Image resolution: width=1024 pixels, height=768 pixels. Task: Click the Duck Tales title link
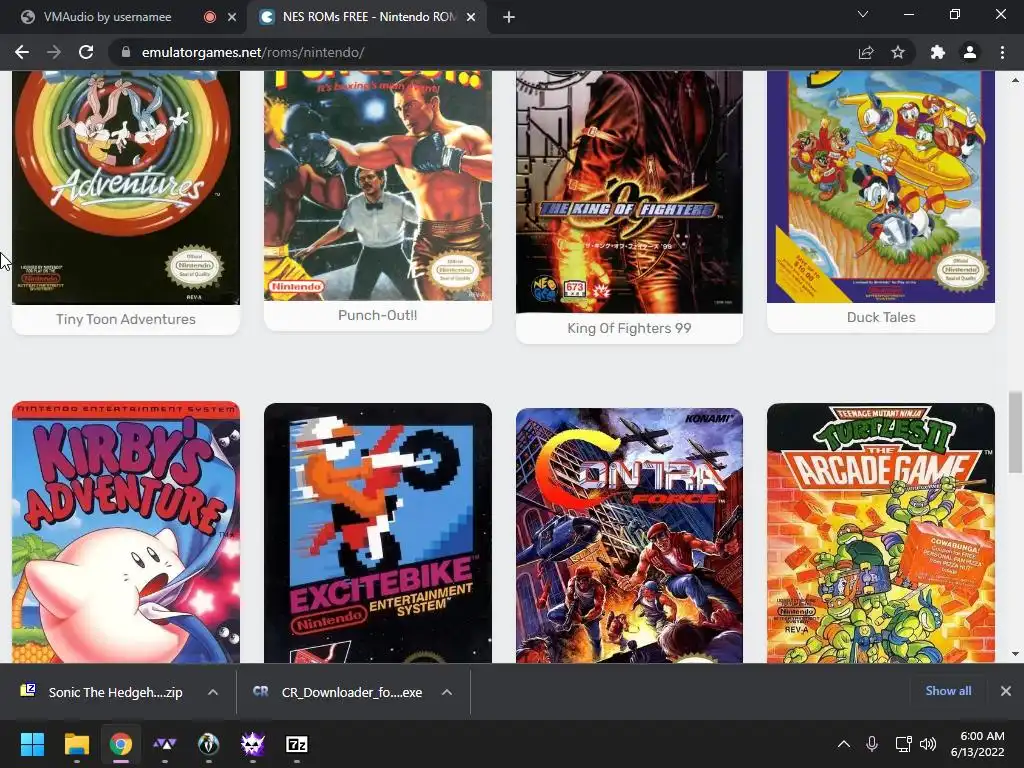click(881, 317)
